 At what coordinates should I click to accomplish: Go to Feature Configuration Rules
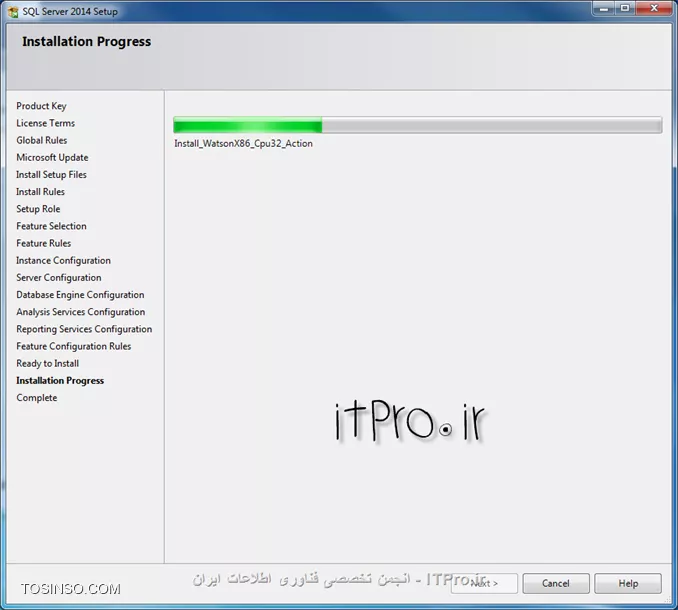74,346
